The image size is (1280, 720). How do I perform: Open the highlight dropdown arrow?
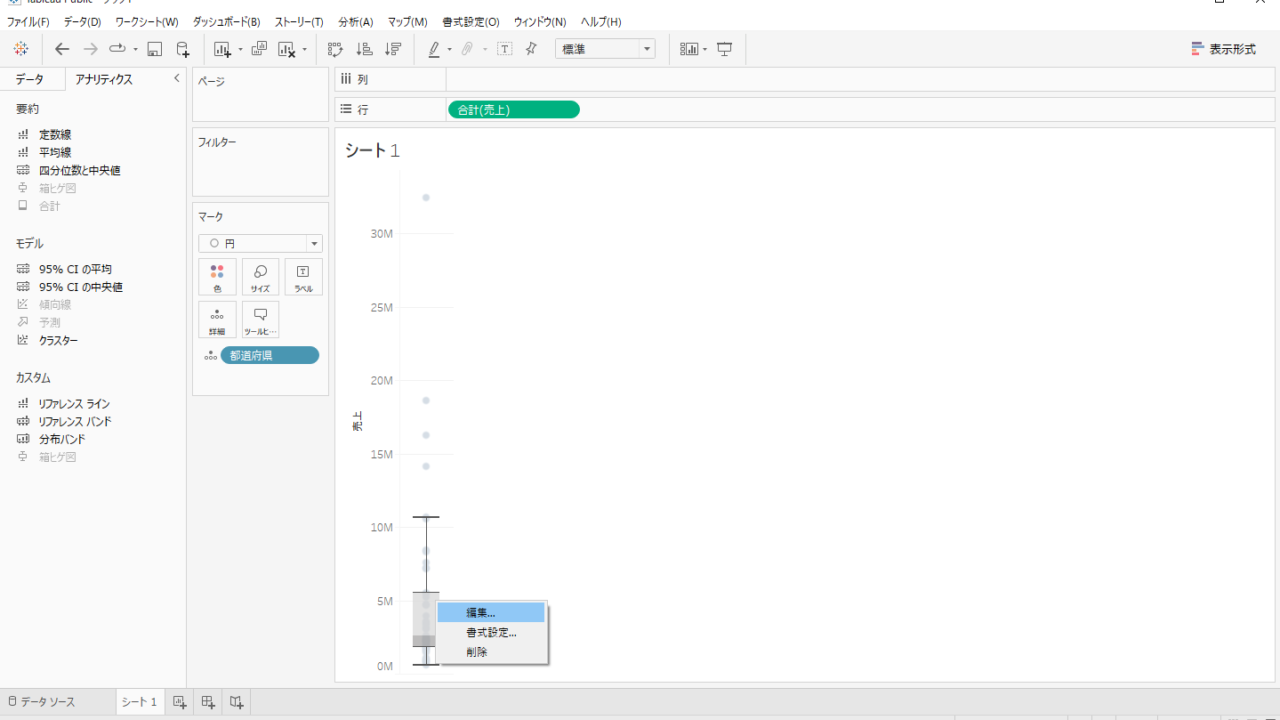[450, 49]
